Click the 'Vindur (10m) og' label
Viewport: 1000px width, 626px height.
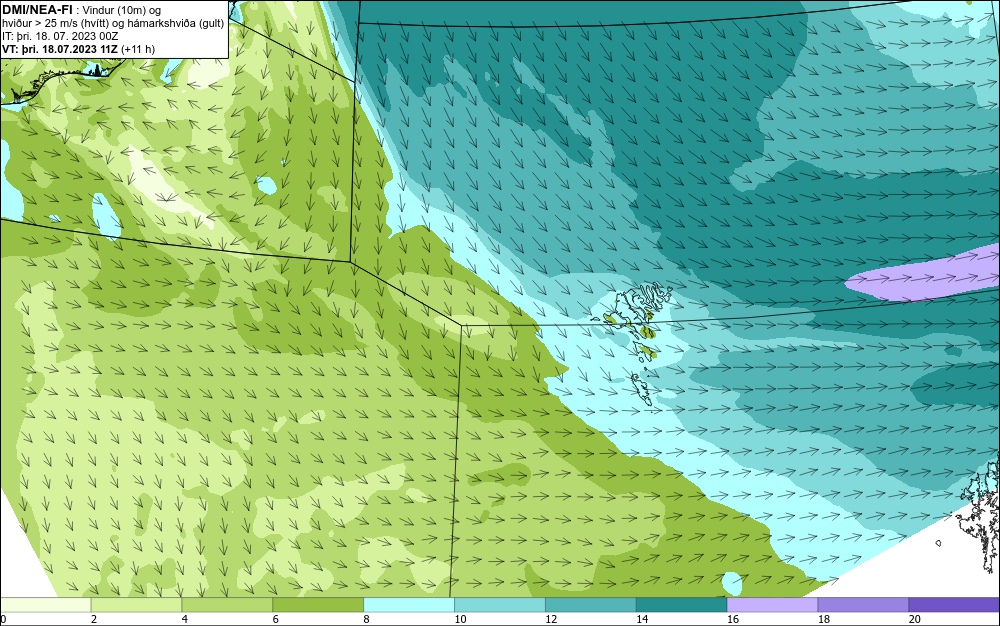(x=122, y=10)
